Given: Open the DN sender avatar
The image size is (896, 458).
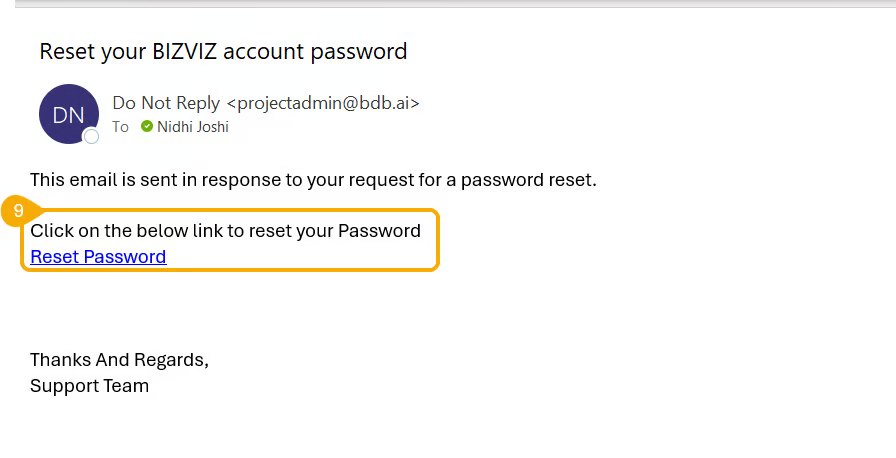Looking at the screenshot, I should click(68, 114).
